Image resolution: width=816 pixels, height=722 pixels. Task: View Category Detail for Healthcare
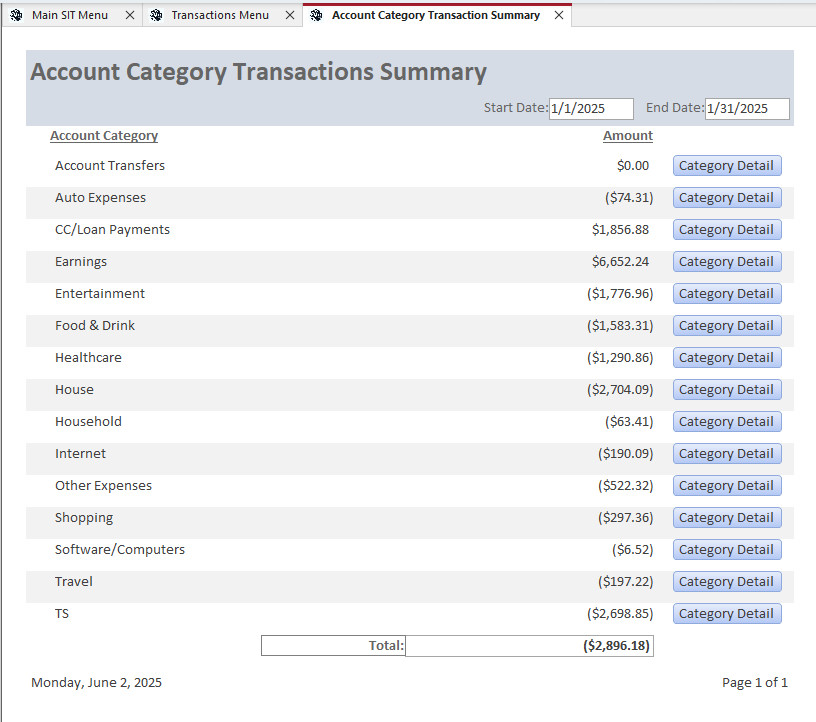pos(727,358)
